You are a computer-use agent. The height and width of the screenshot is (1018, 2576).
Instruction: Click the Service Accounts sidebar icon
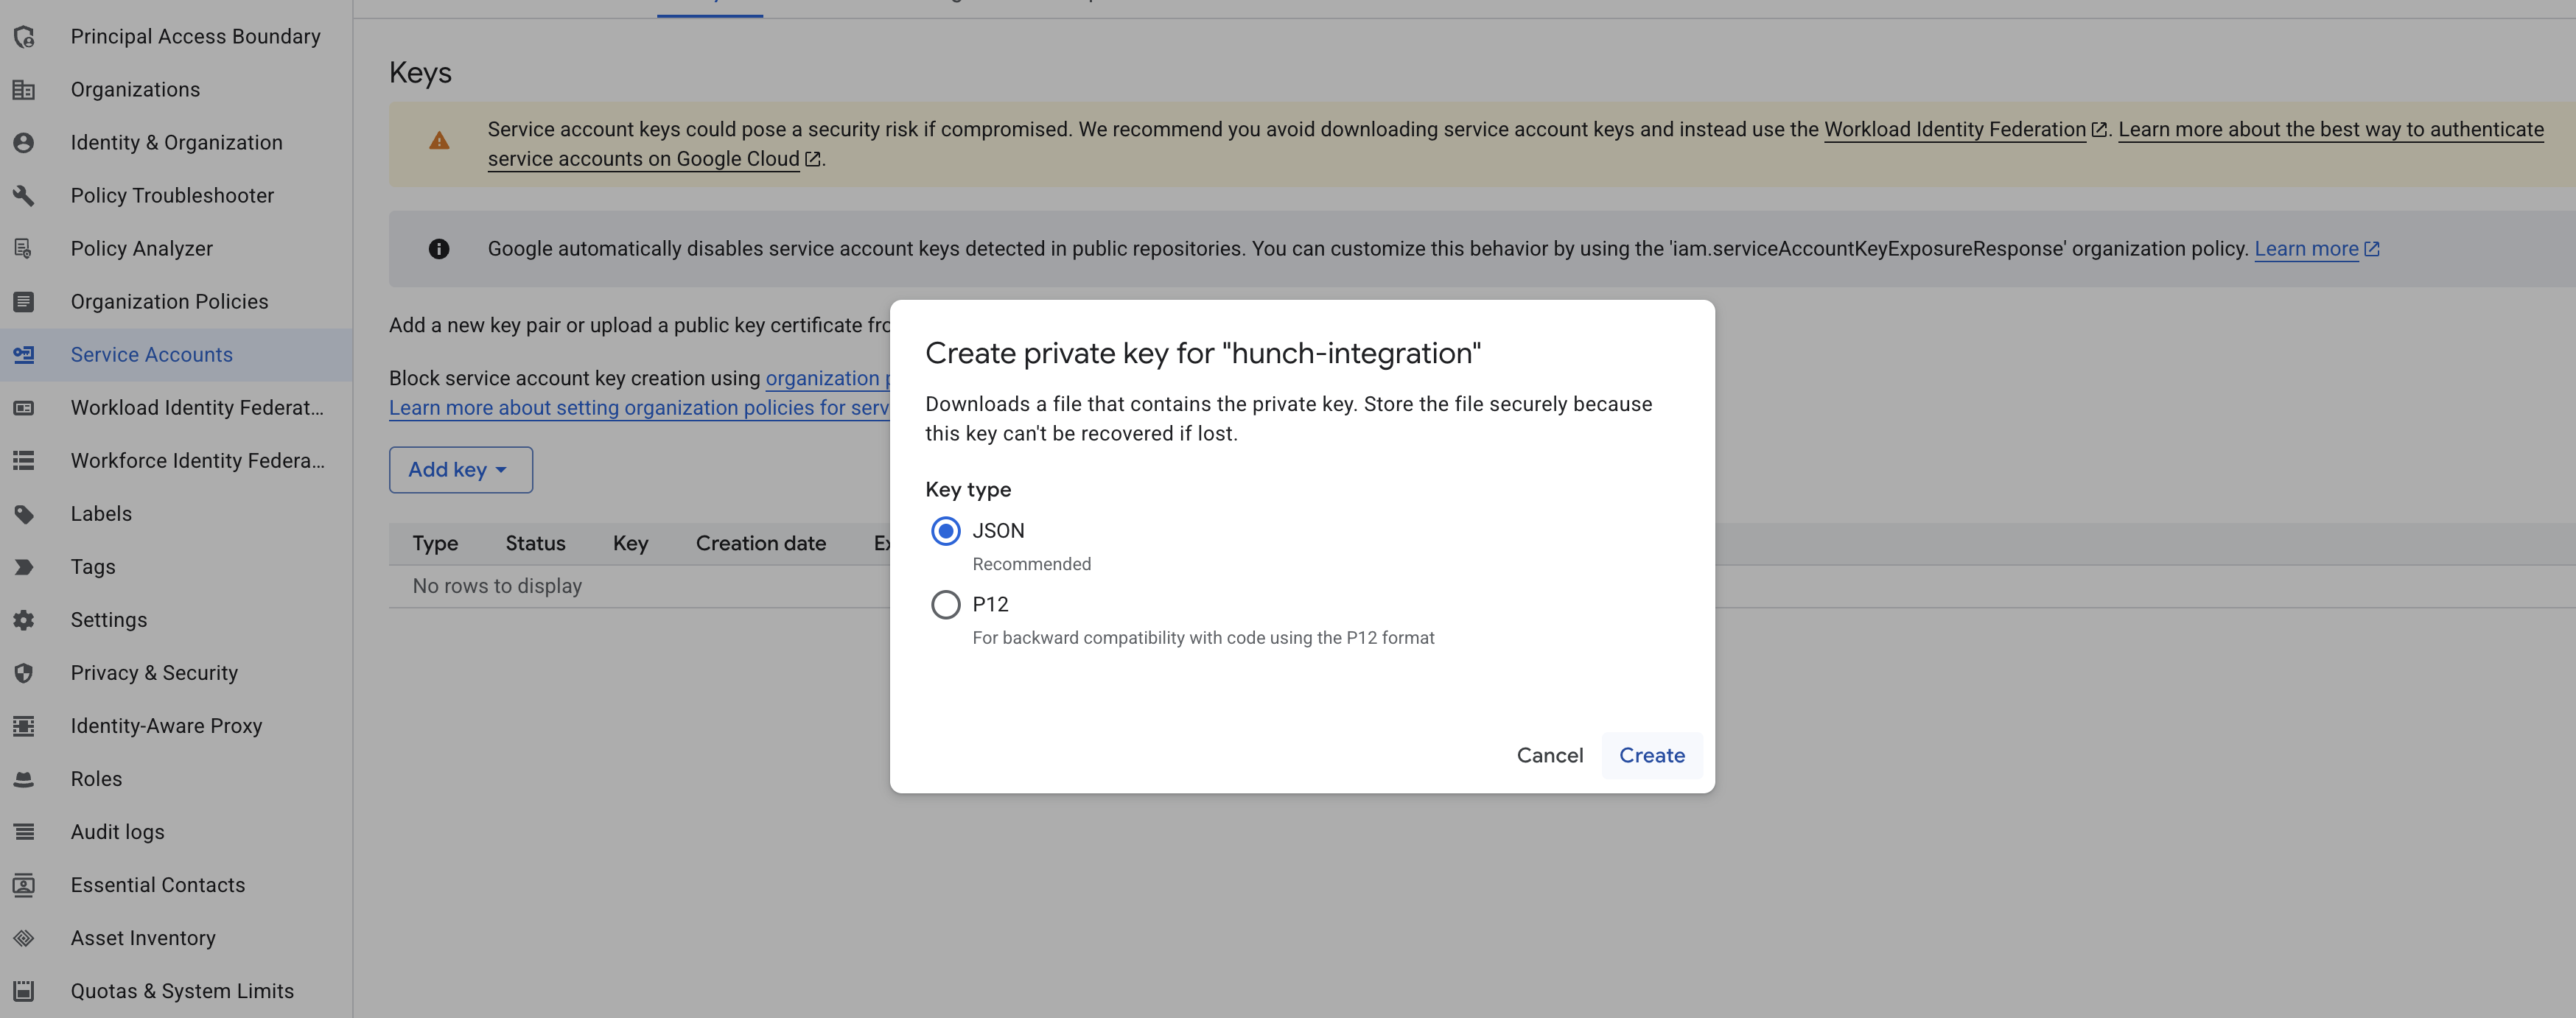(x=23, y=354)
